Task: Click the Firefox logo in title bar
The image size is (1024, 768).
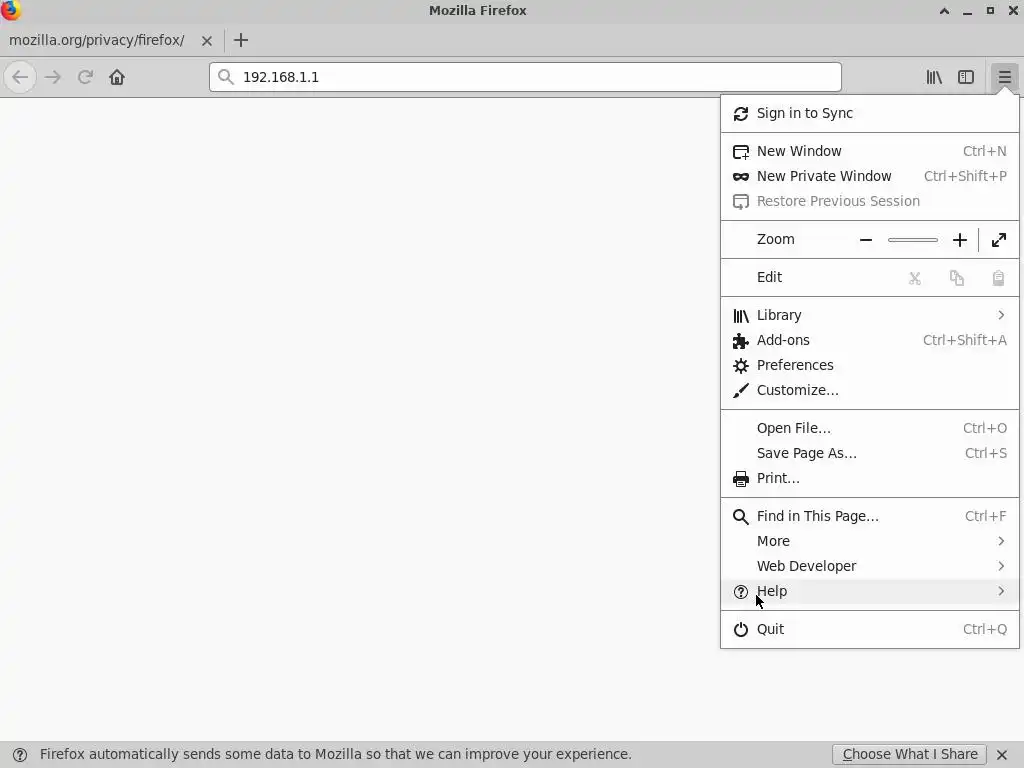Action: (10, 10)
